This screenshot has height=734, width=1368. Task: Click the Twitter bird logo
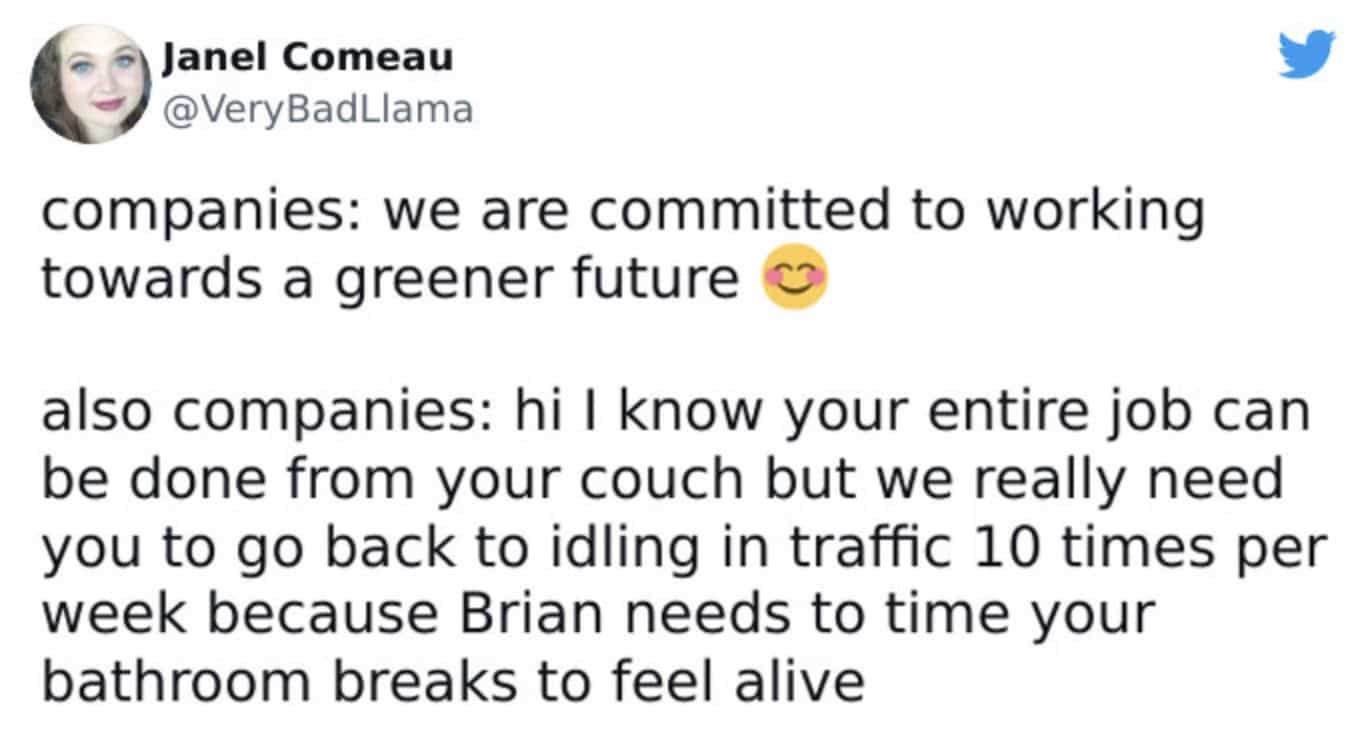[x=1306, y=55]
